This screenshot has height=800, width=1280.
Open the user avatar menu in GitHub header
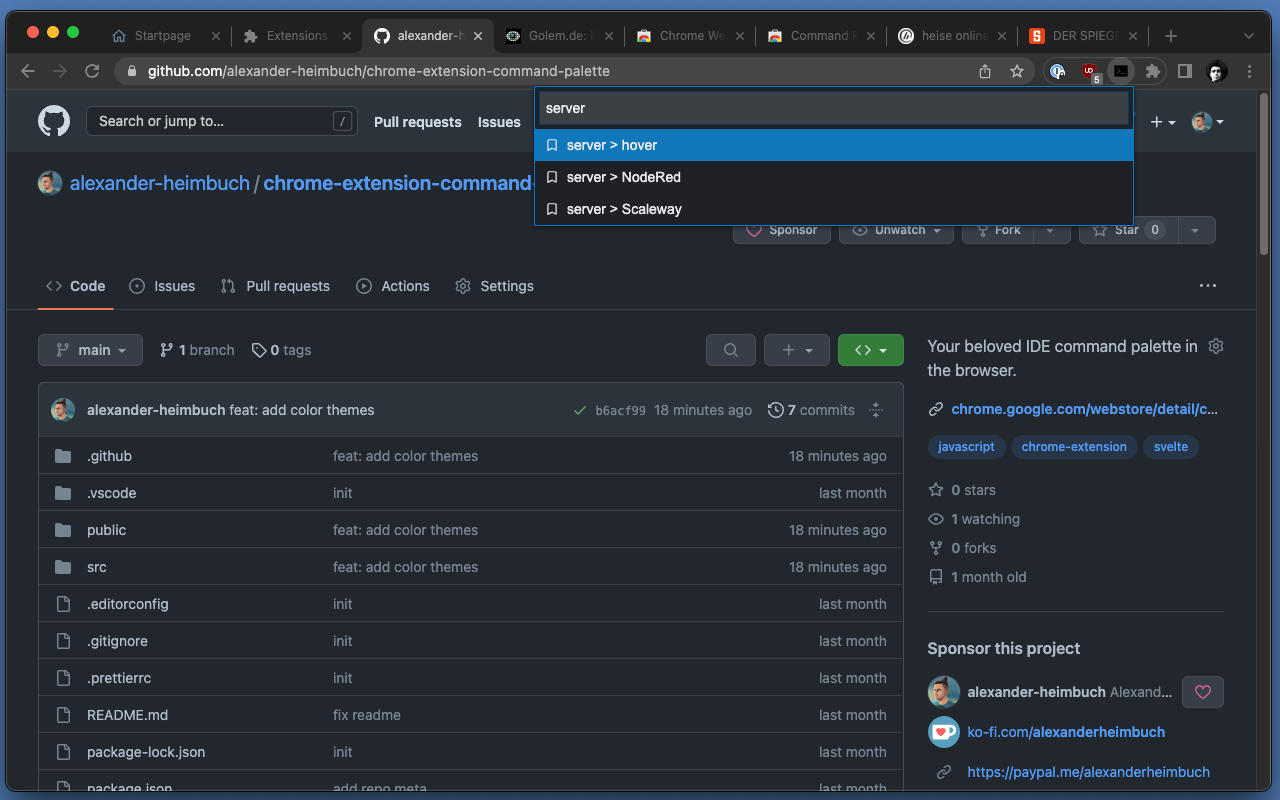pos(1207,122)
